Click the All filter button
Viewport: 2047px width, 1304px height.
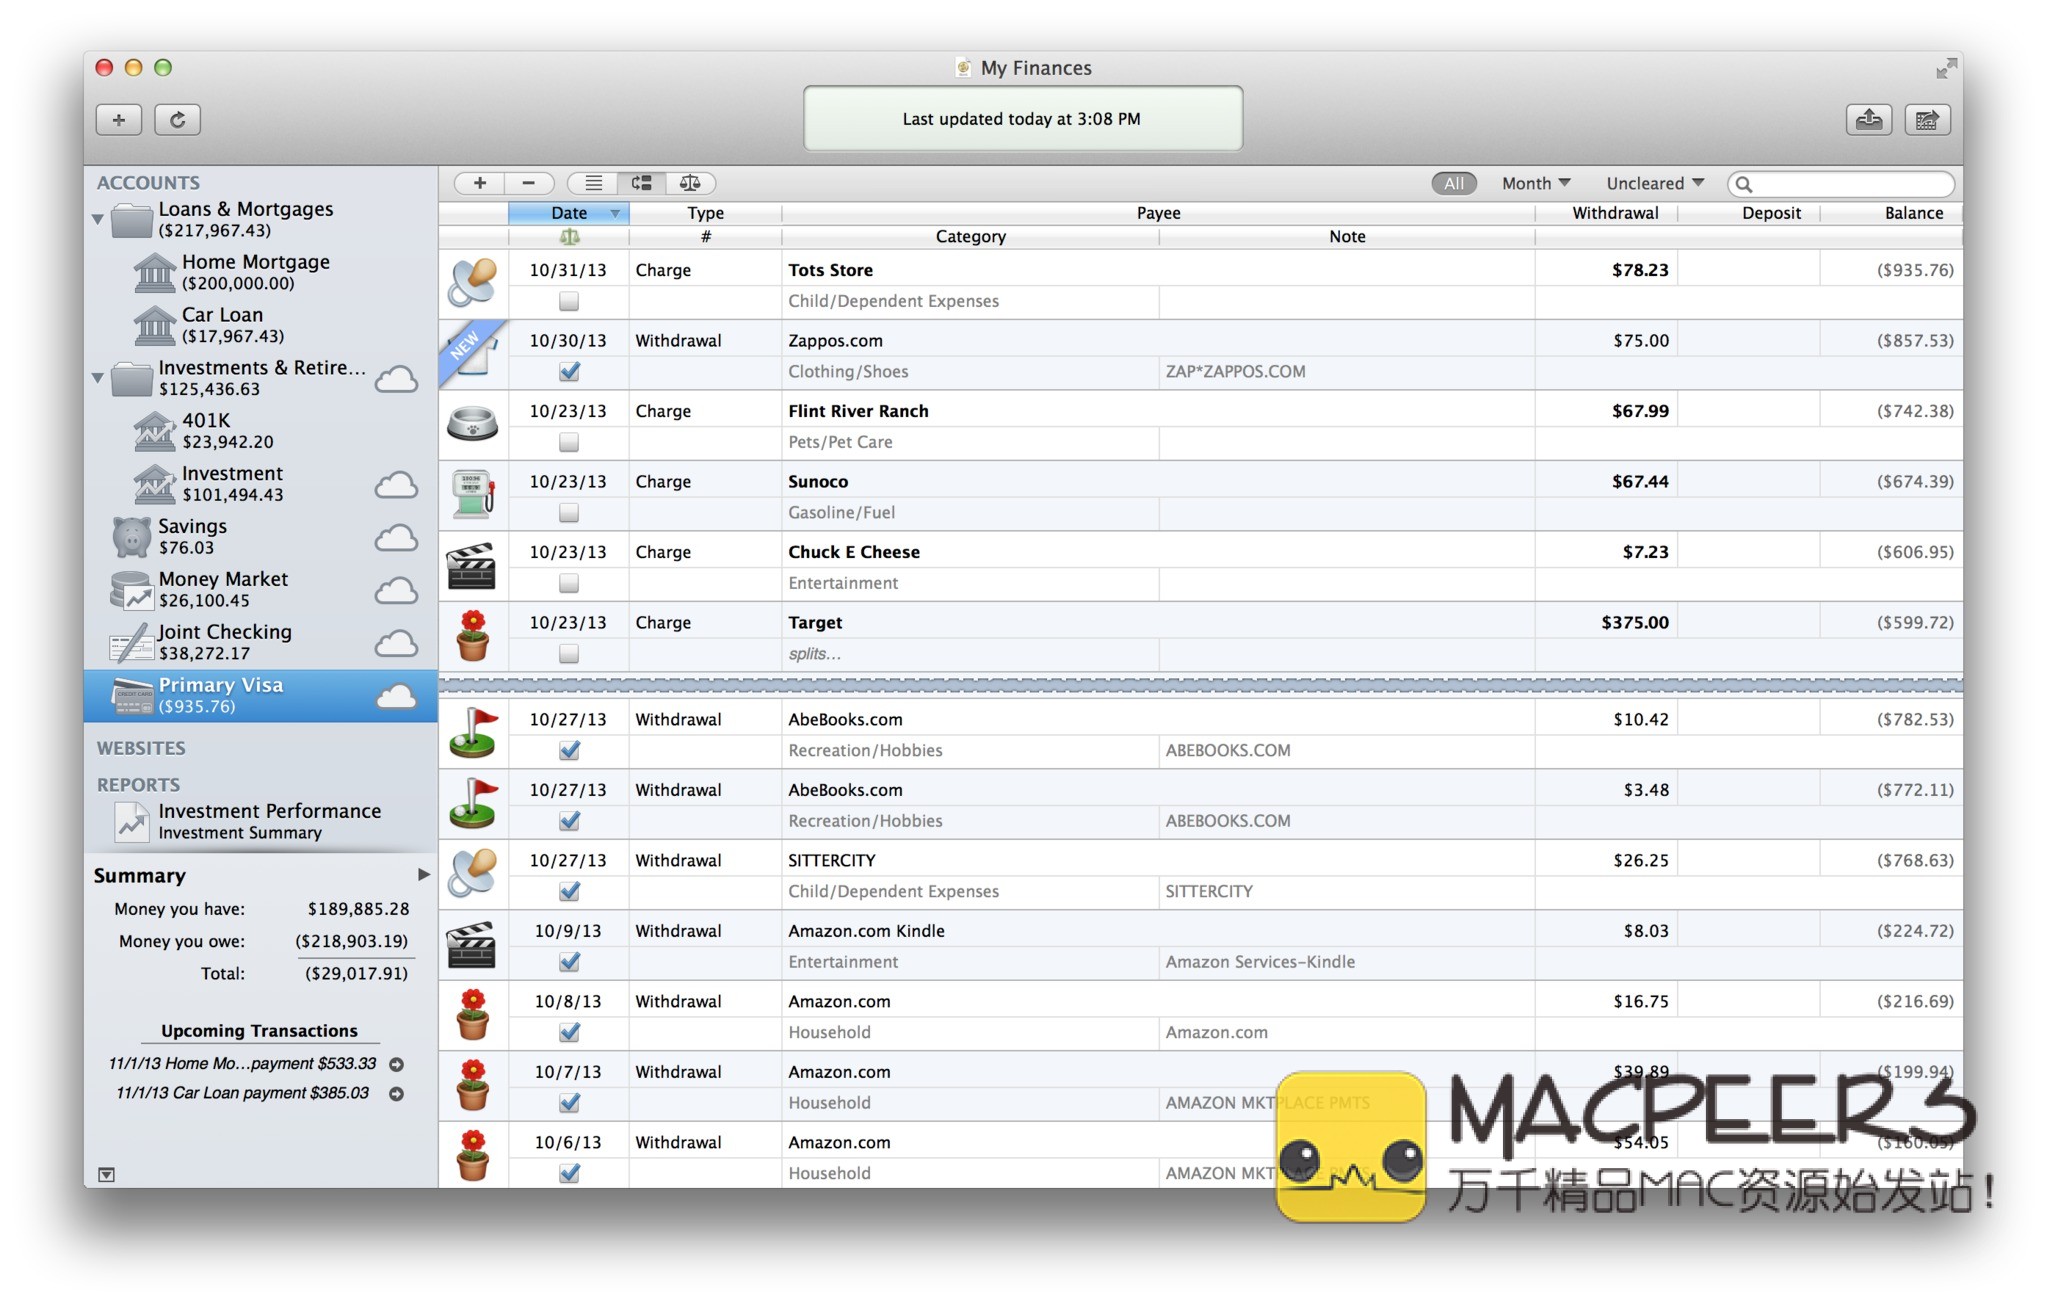[x=1453, y=183]
